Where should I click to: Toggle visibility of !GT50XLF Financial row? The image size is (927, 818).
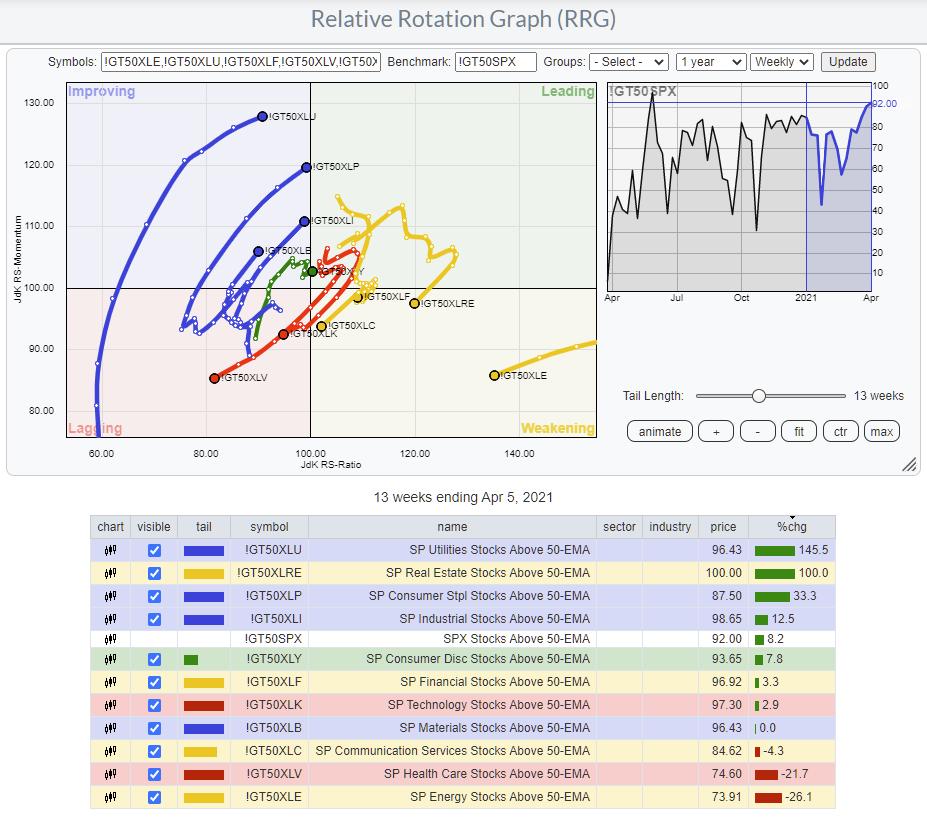pos(154,685)
